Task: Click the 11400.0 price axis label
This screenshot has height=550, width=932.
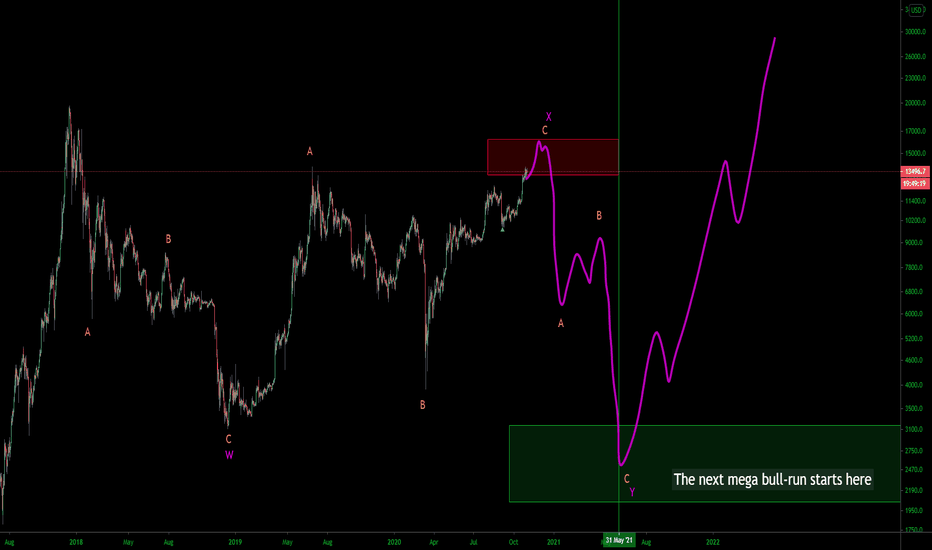Action: coord(915,202)
